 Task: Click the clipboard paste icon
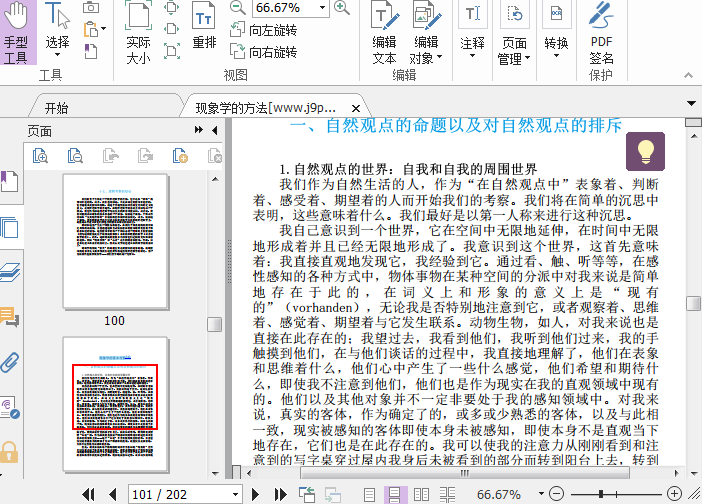(x=91, y=29)
